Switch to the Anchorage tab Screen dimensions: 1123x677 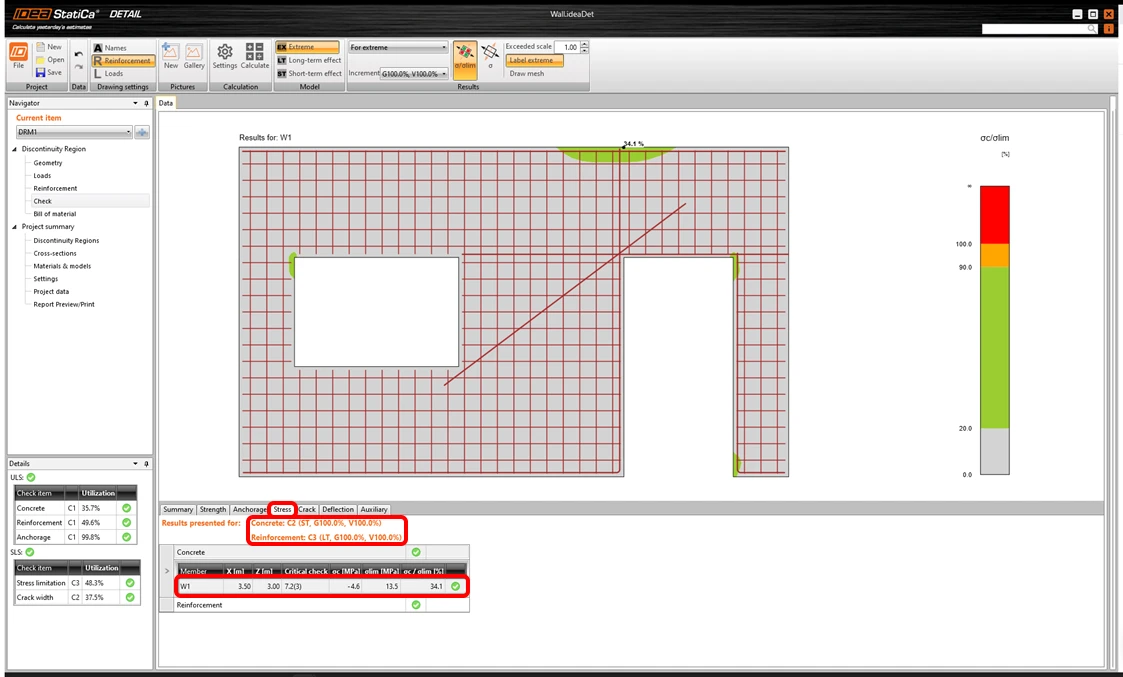click(249, 509)
